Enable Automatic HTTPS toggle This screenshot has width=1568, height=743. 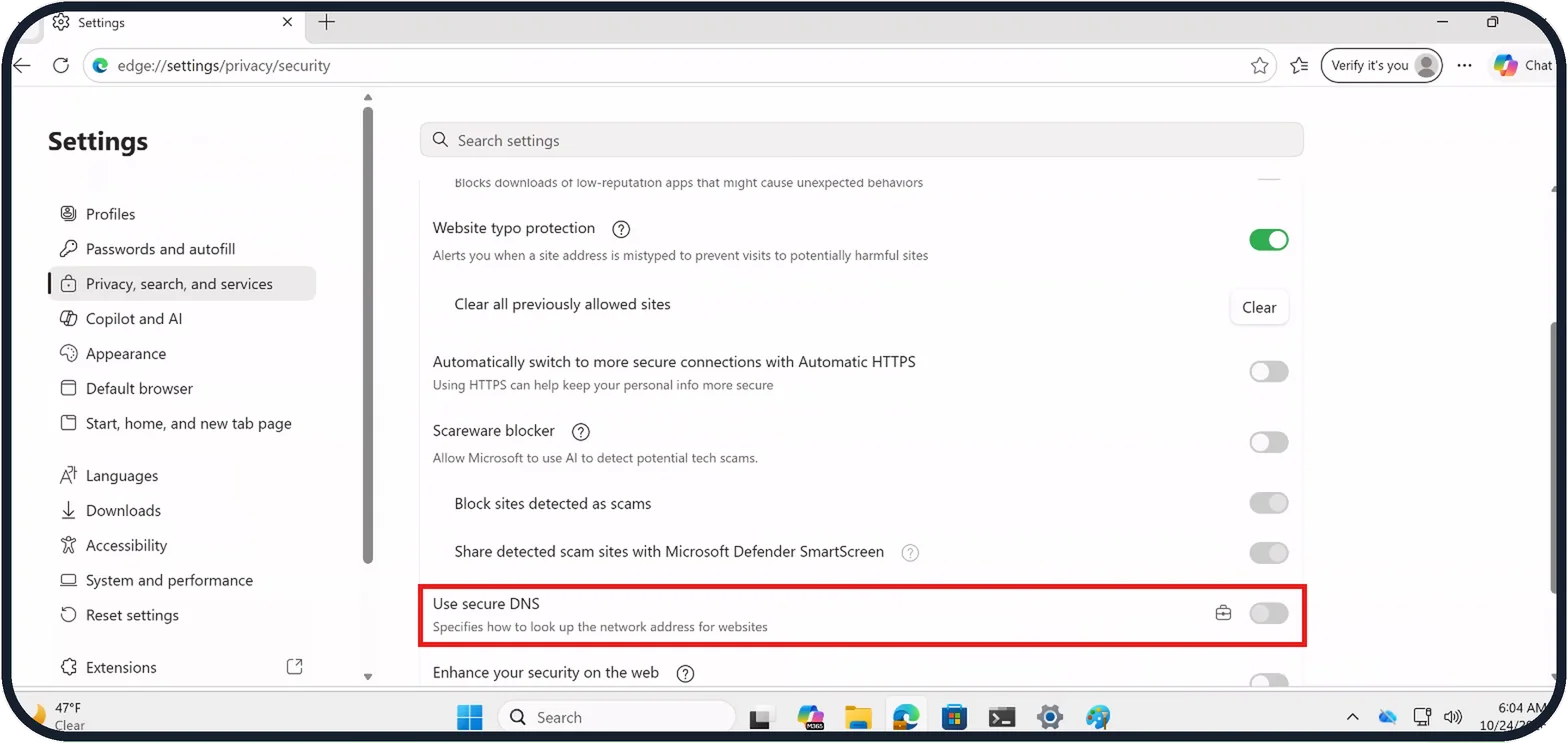point(1269,372)
